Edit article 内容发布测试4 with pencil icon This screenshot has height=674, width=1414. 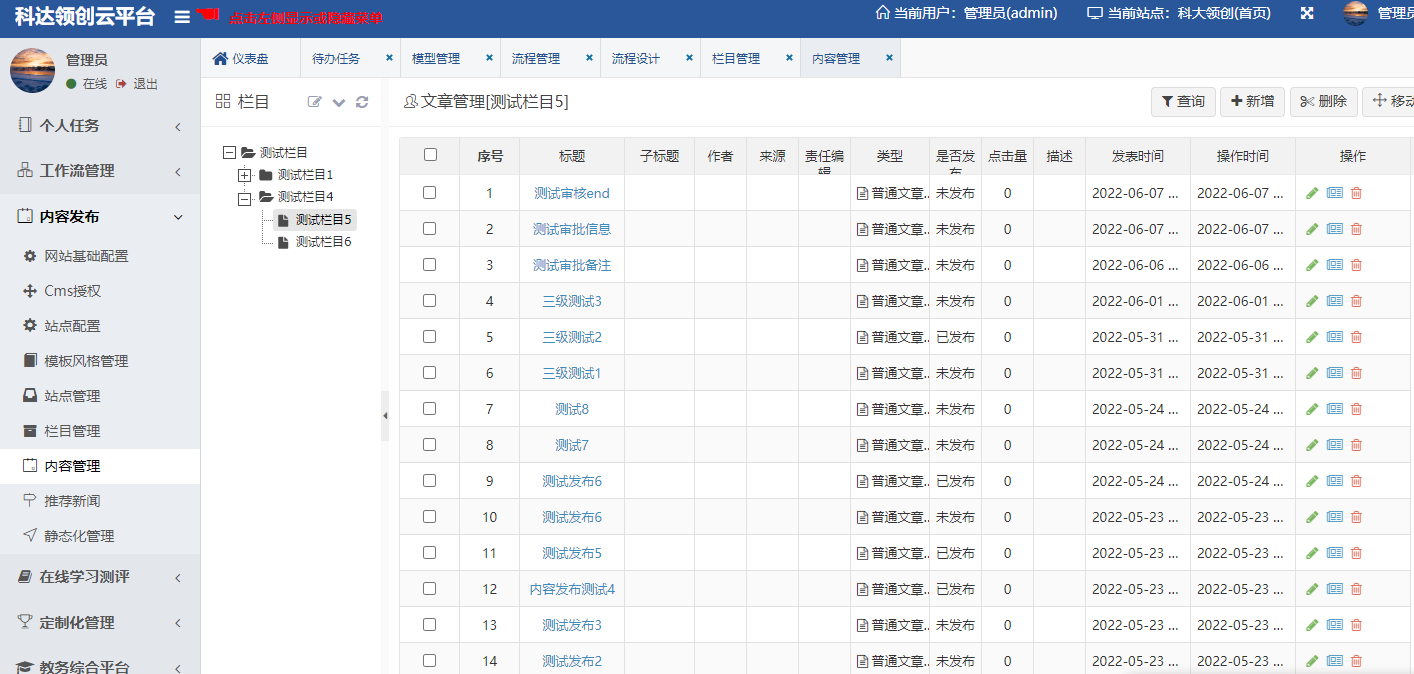(x=1312, y=589)
